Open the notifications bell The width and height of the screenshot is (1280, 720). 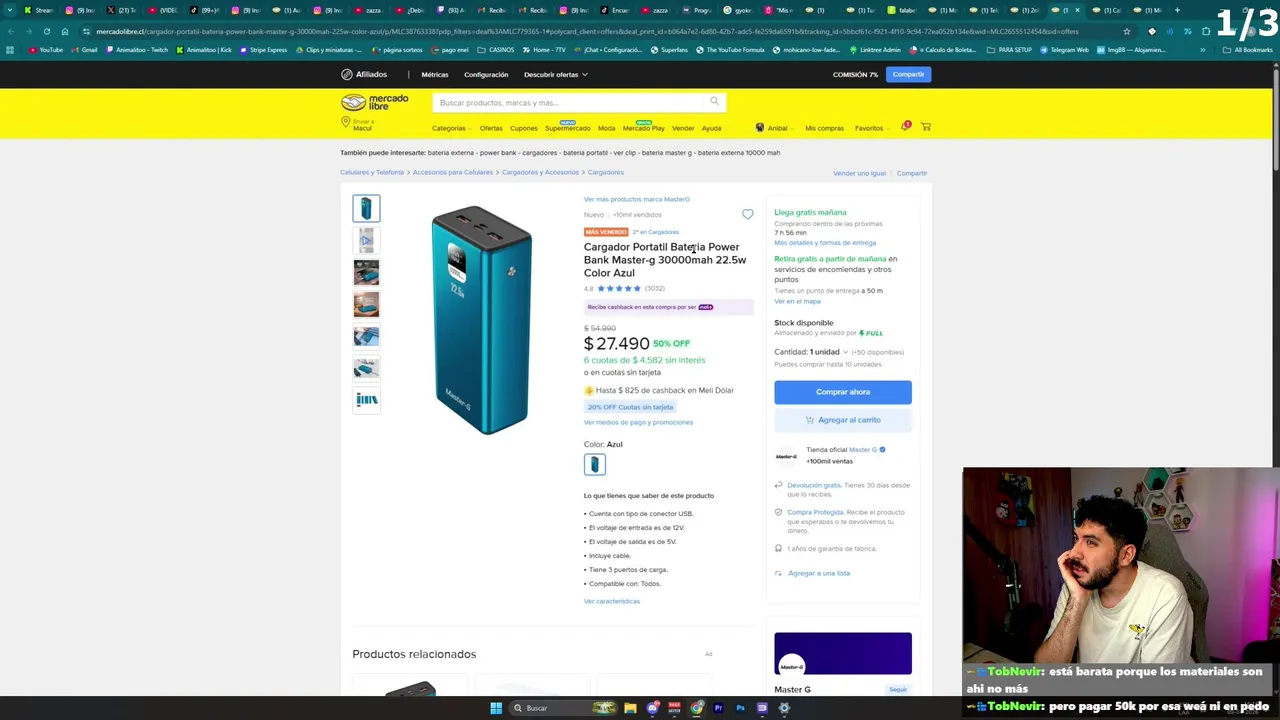click(906, 127)
